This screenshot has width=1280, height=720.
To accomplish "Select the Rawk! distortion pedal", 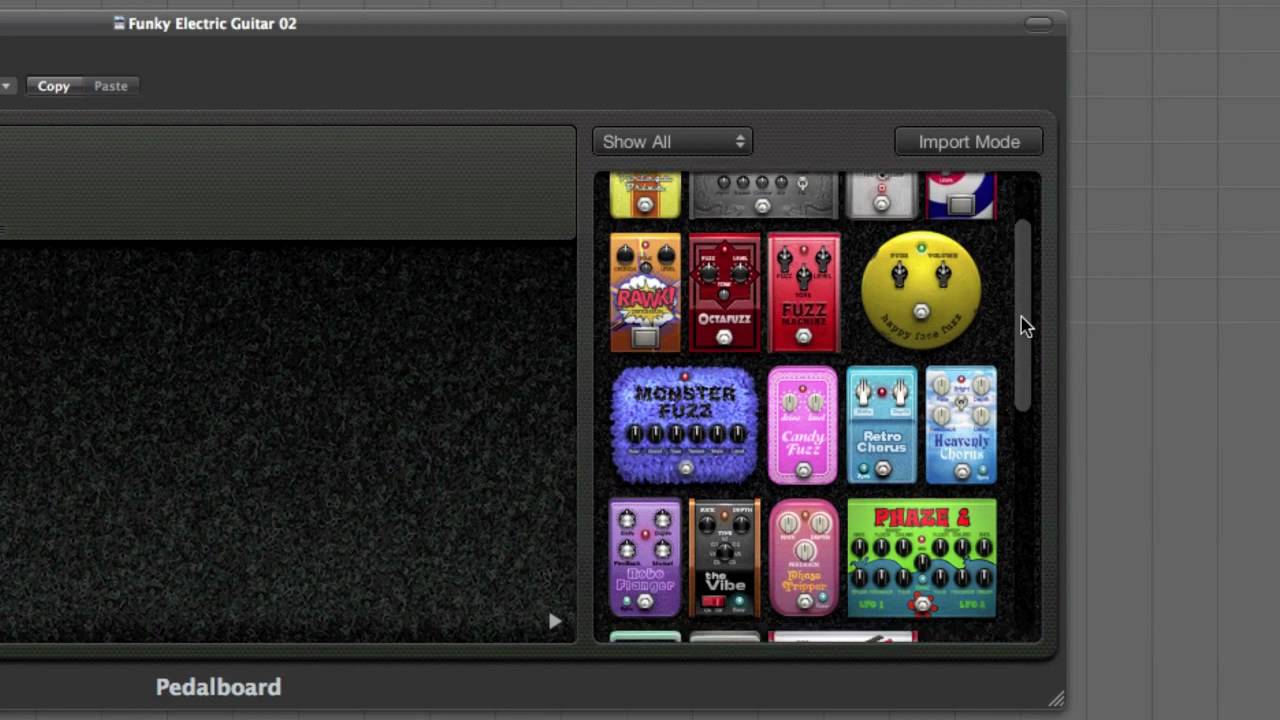I will 645,292.
